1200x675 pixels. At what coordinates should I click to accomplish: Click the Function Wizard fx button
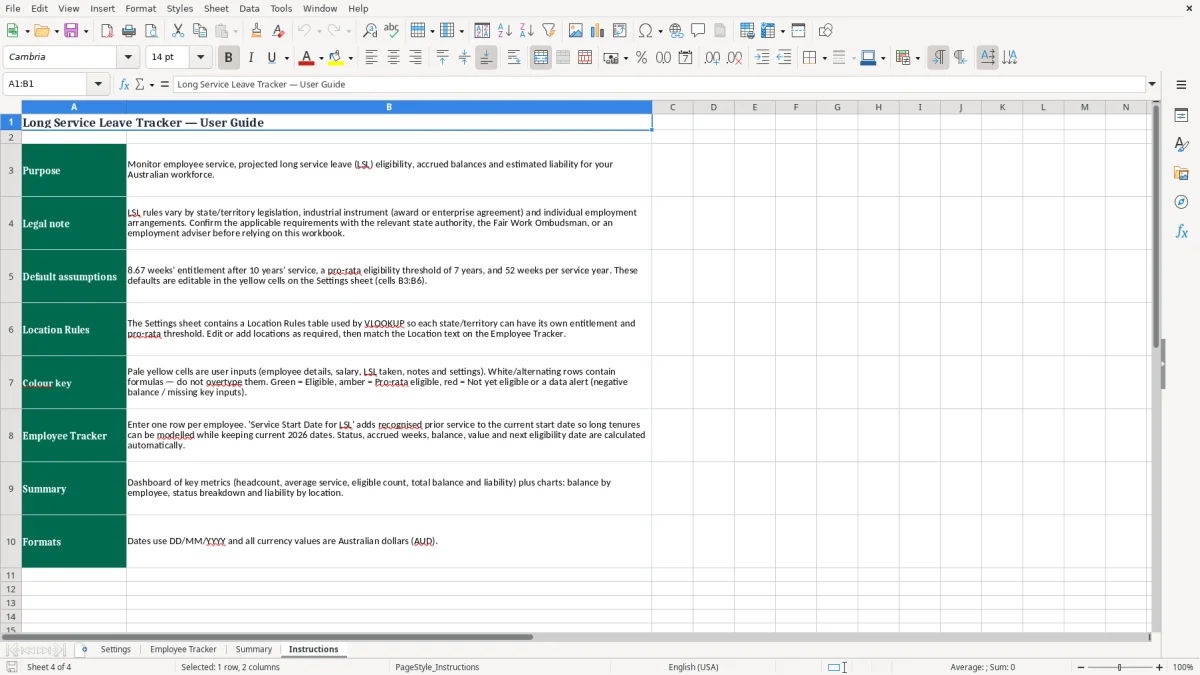[125, 84]
